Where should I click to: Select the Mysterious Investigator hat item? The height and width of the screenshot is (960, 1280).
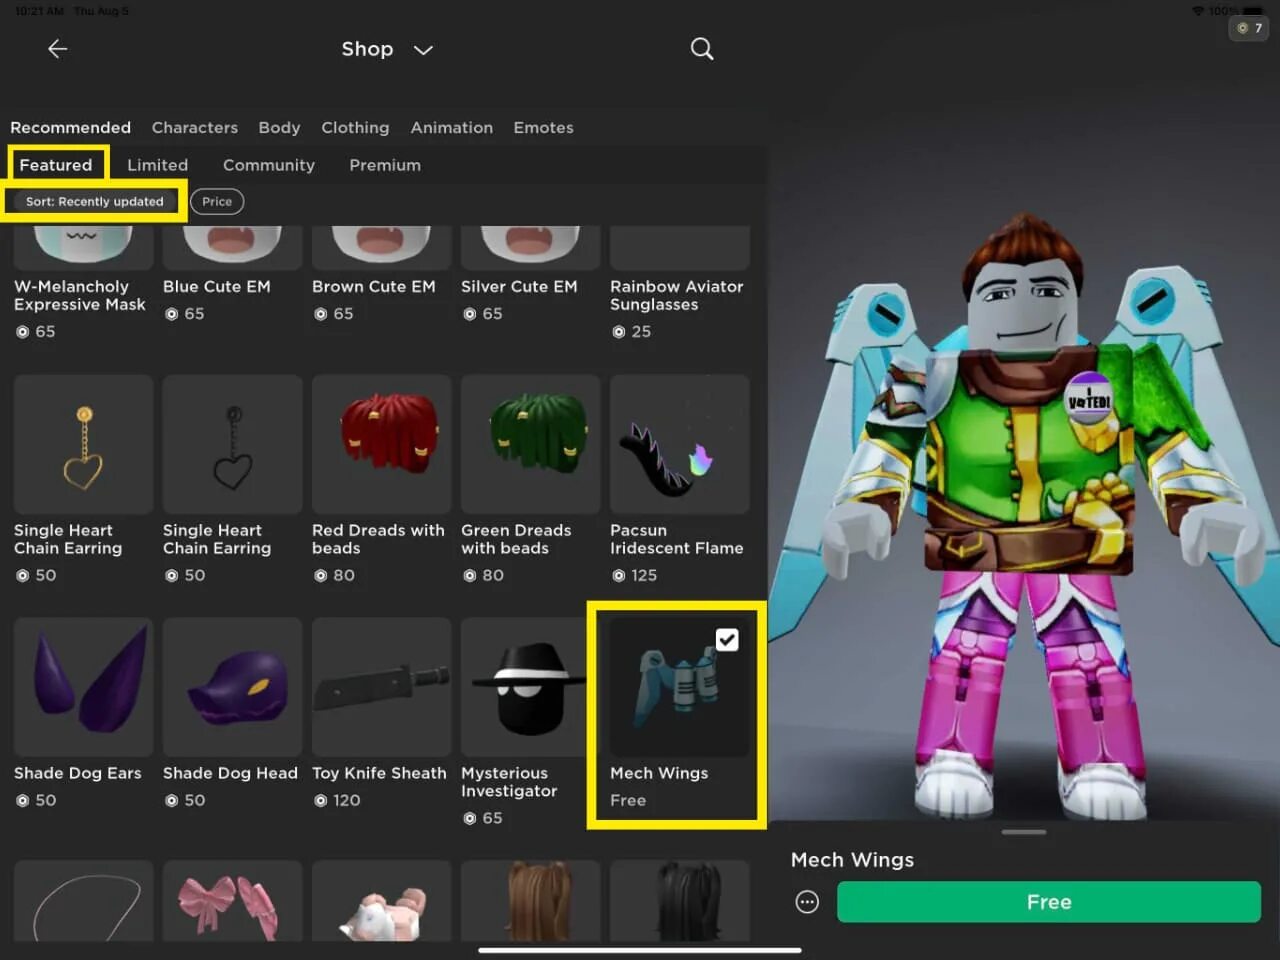[531, 687]
